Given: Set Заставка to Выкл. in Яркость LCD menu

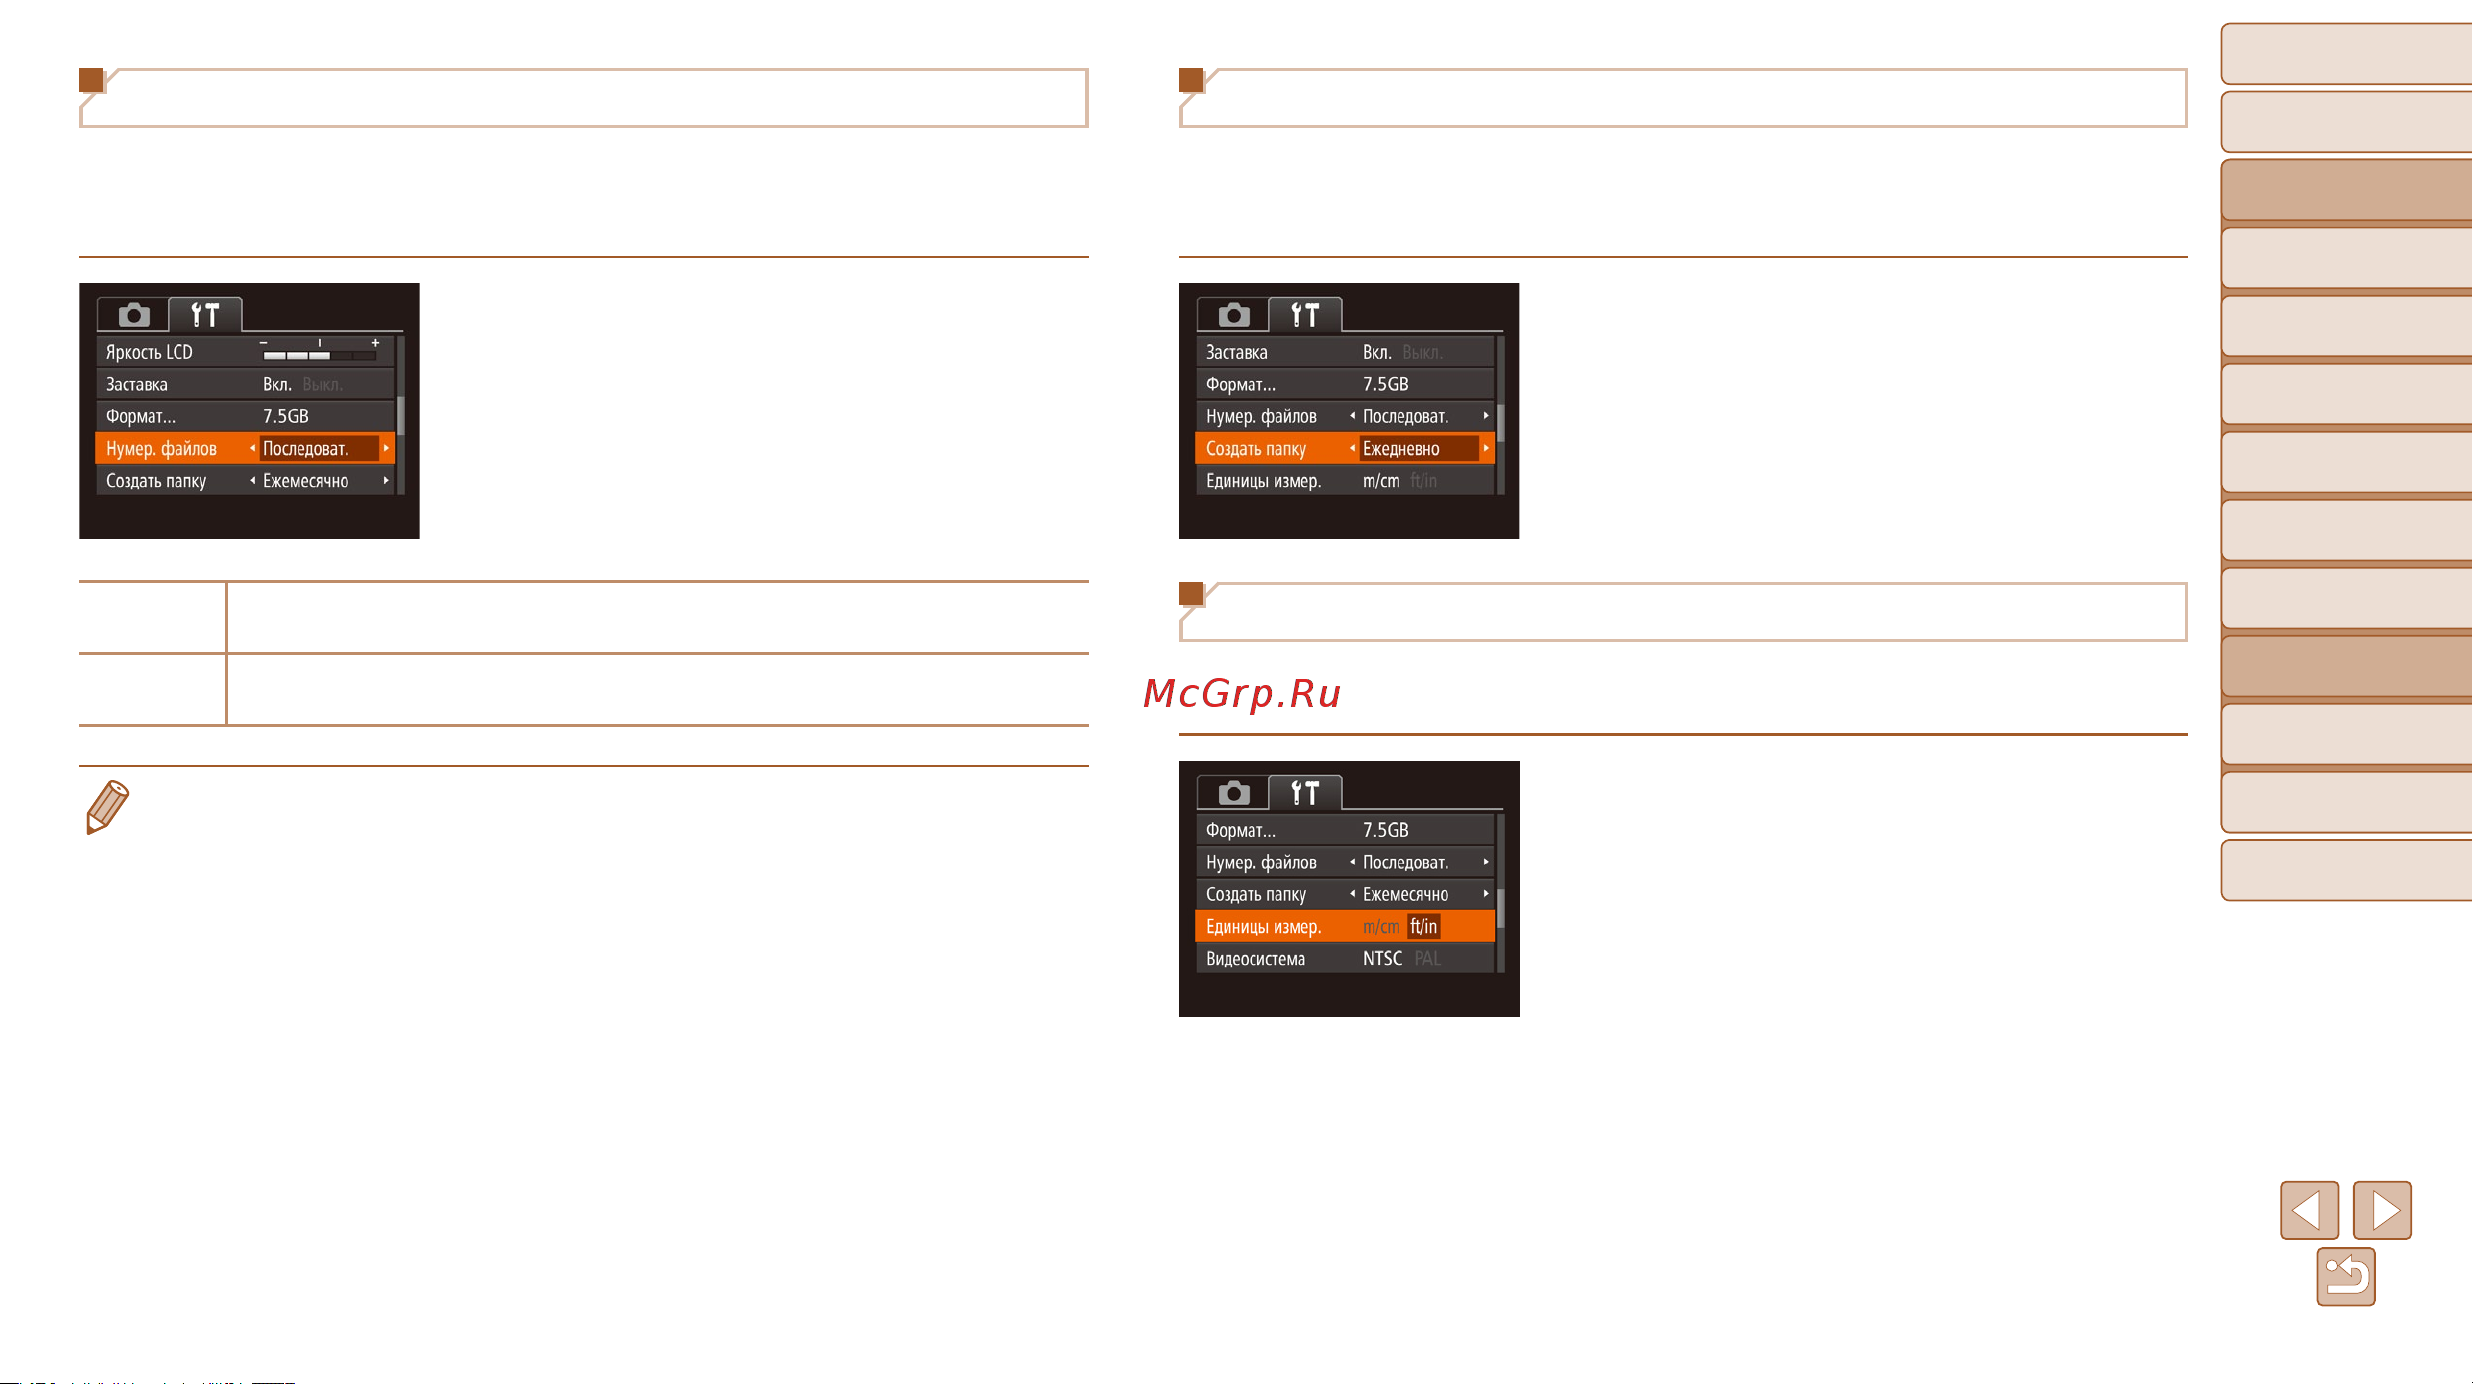Looking at the screenshot, I should [322, 384].
